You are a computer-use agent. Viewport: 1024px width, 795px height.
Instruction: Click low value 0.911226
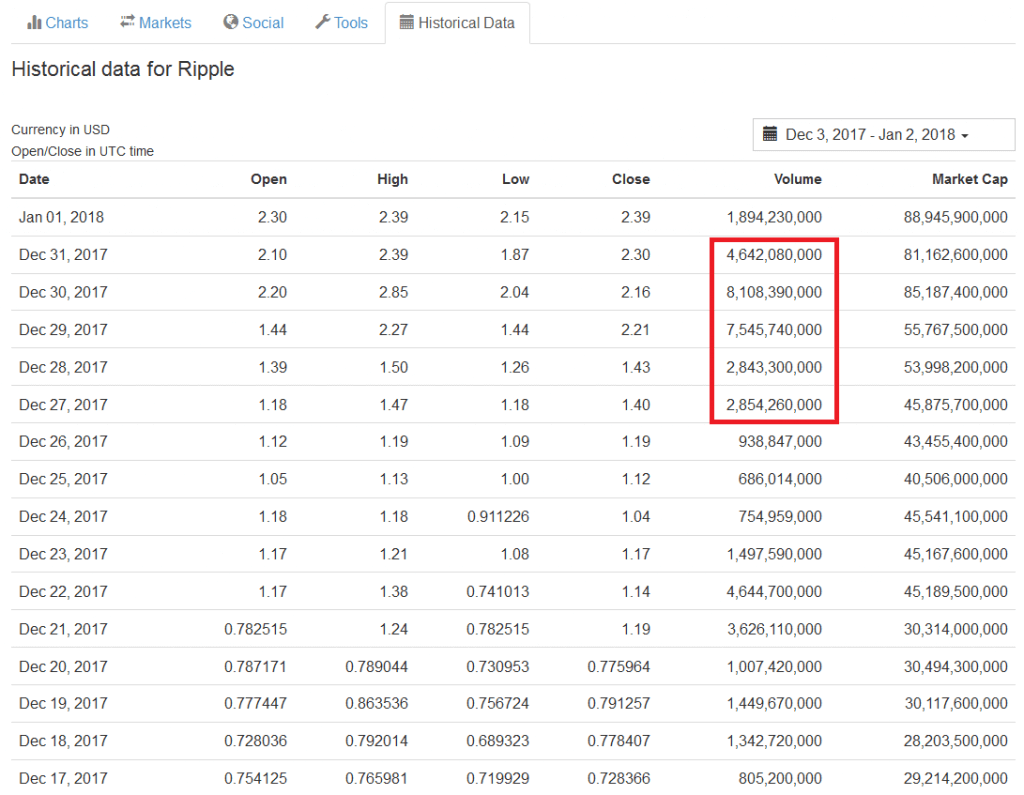click(x=498, y=517)
